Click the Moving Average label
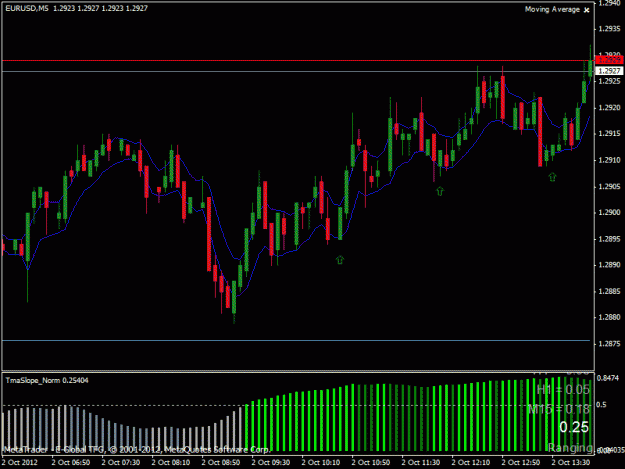This screenshot has height=469, width=625. pyautogui.click(x=552, y=9)
